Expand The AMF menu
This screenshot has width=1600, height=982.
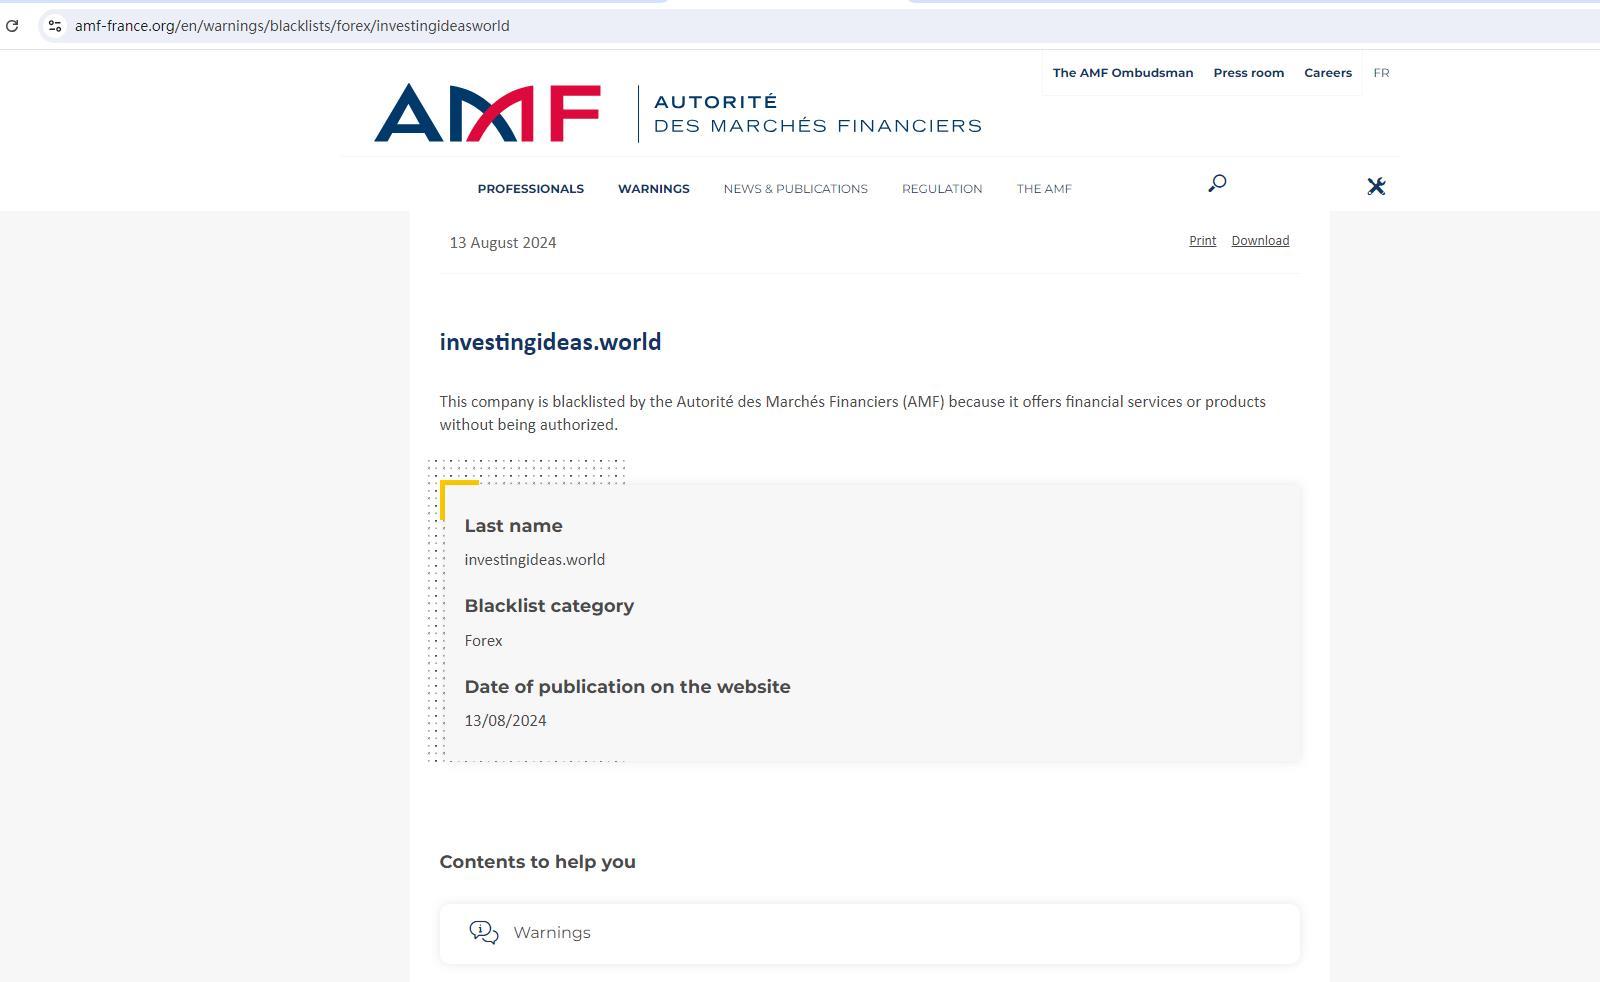(x=1043, y=189)
